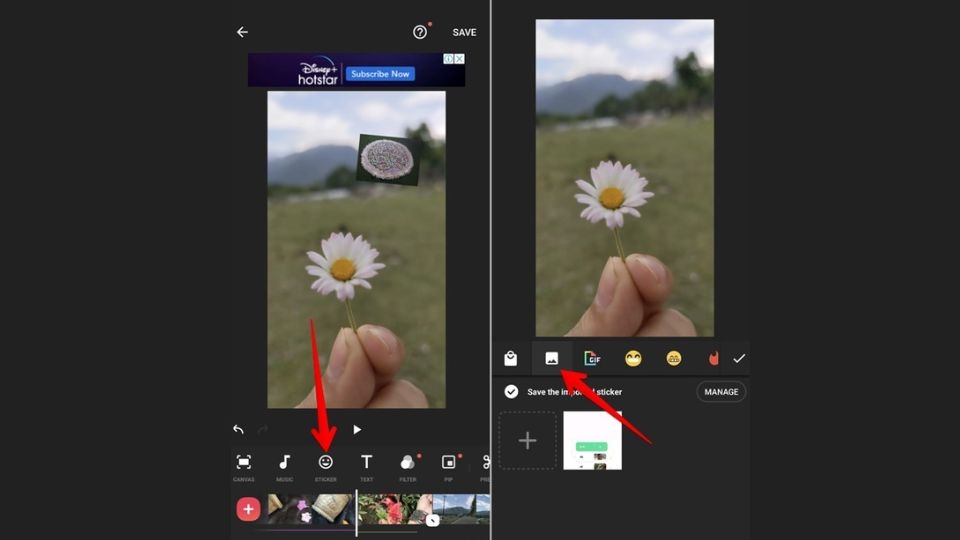960x540 pixels.
Task: Click the white timeline playhead marker
Action: point(356,513)
